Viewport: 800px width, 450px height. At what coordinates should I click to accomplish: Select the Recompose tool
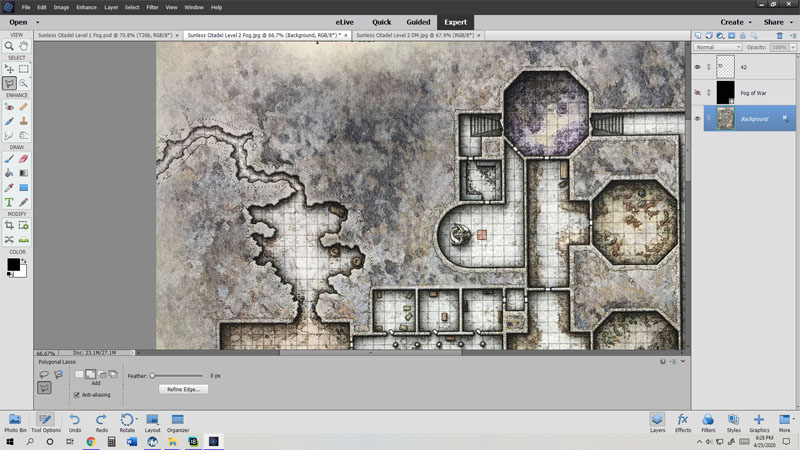(23, 225)
